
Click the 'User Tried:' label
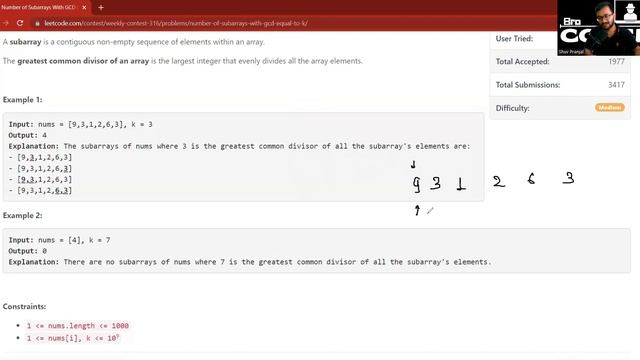(x=514, y=39)
